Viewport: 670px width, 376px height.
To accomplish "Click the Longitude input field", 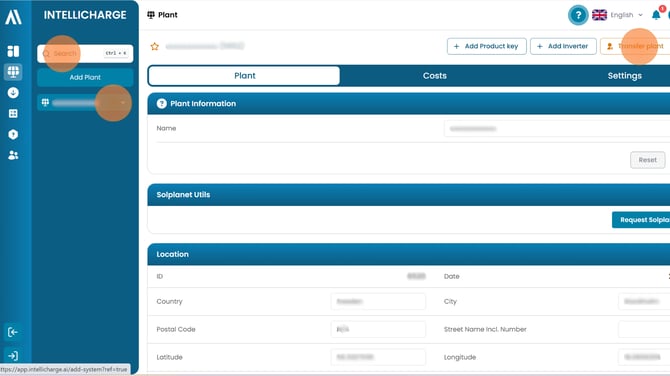I will tap(644, 357).
